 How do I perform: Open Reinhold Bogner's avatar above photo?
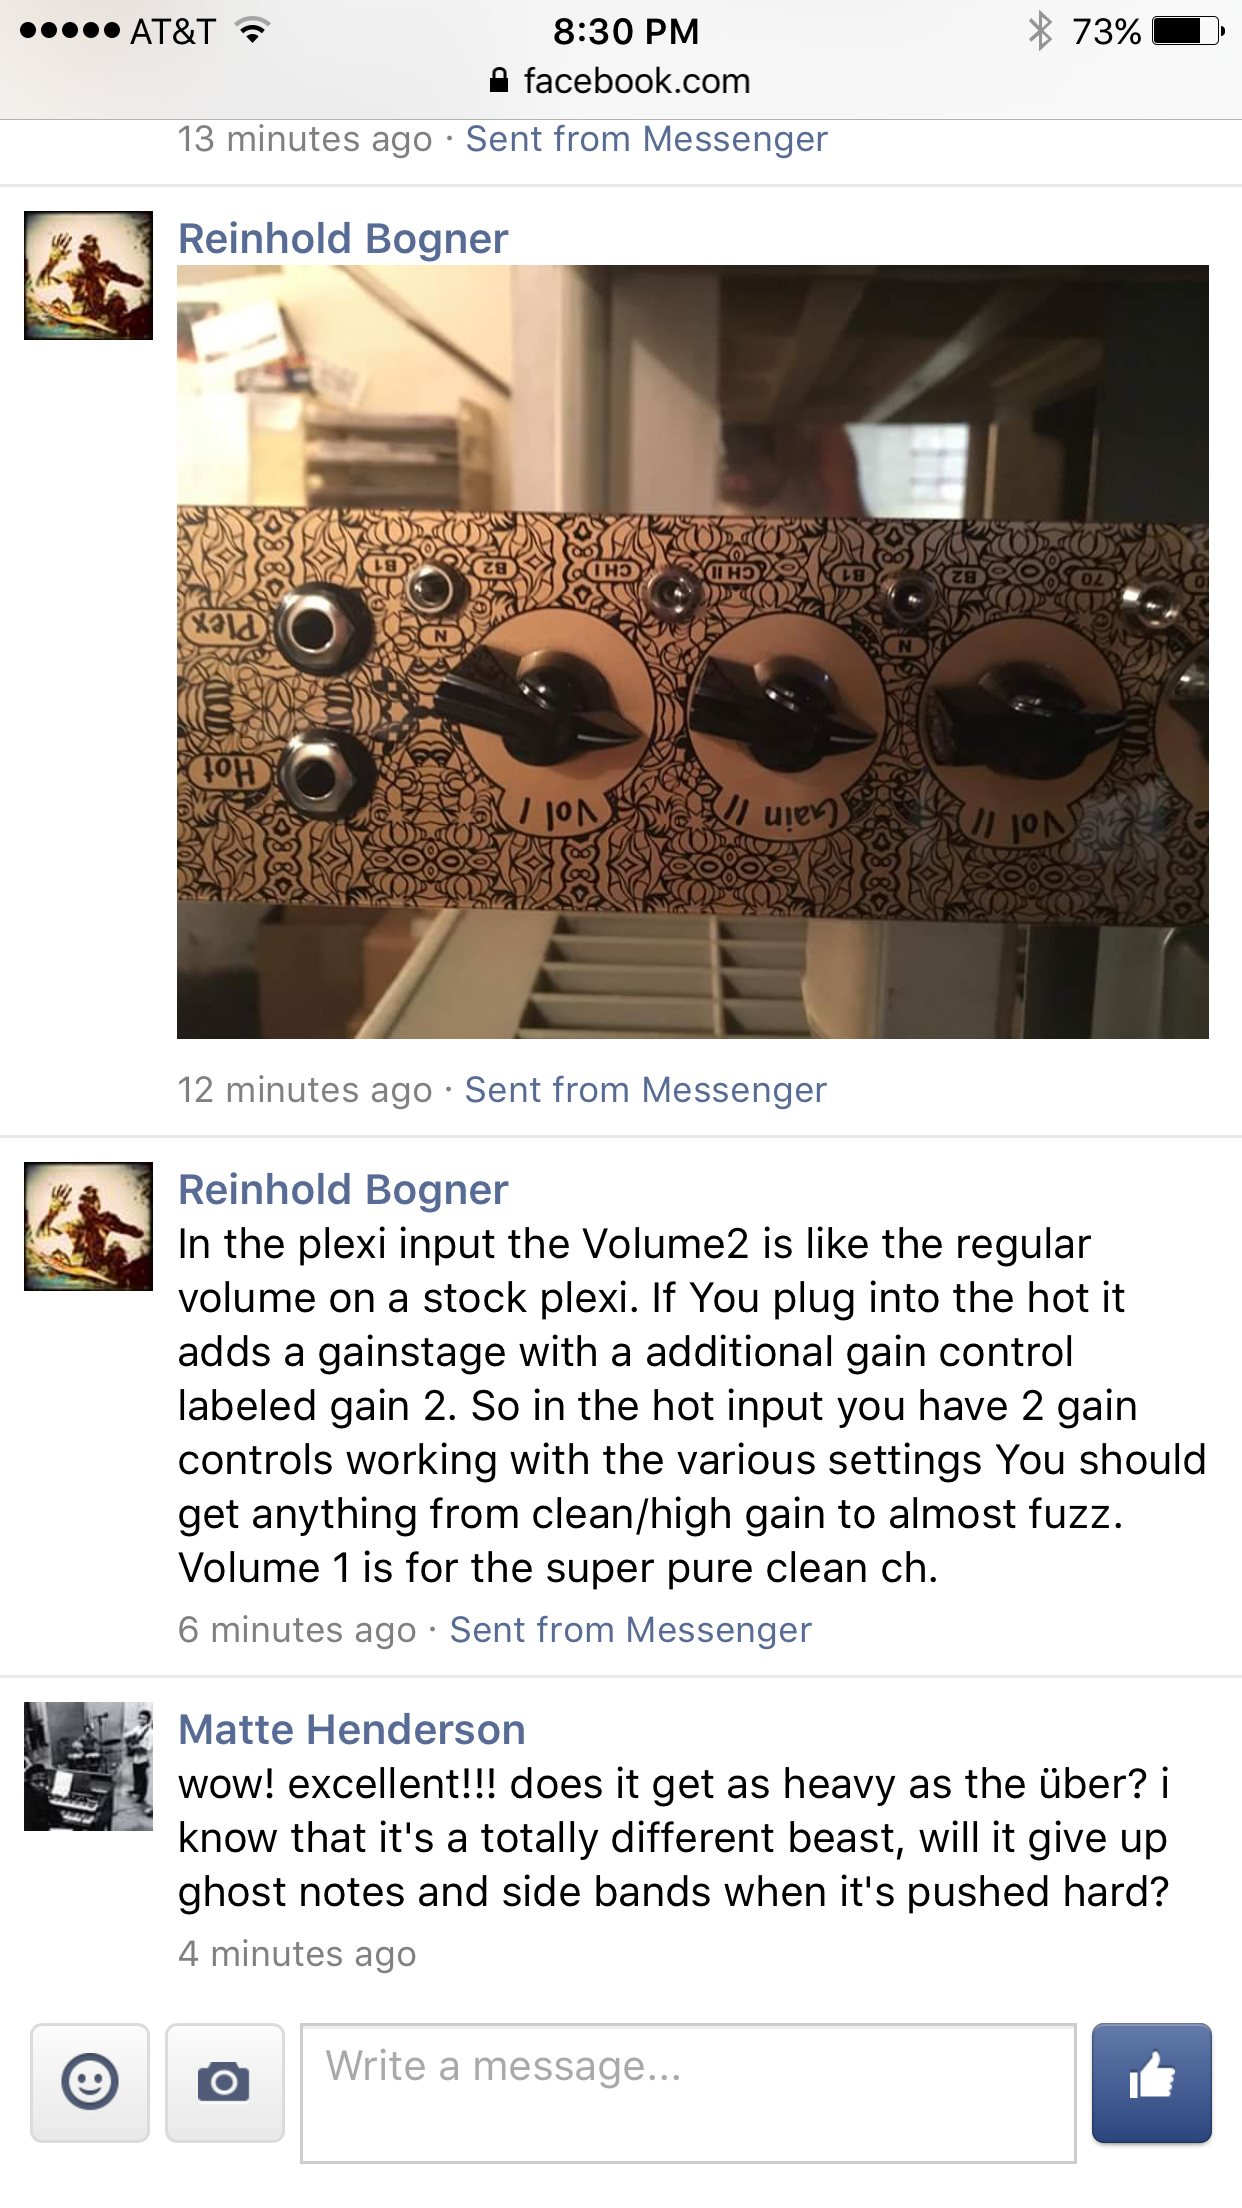tap(89, 275)
